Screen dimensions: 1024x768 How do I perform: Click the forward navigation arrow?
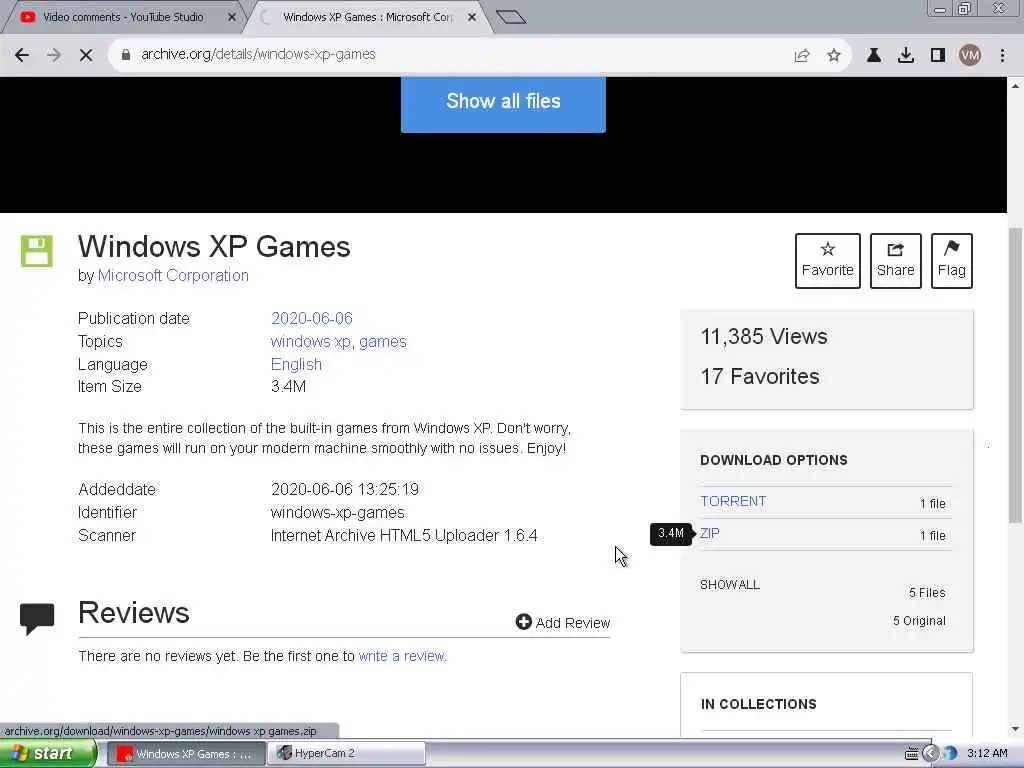54,55
